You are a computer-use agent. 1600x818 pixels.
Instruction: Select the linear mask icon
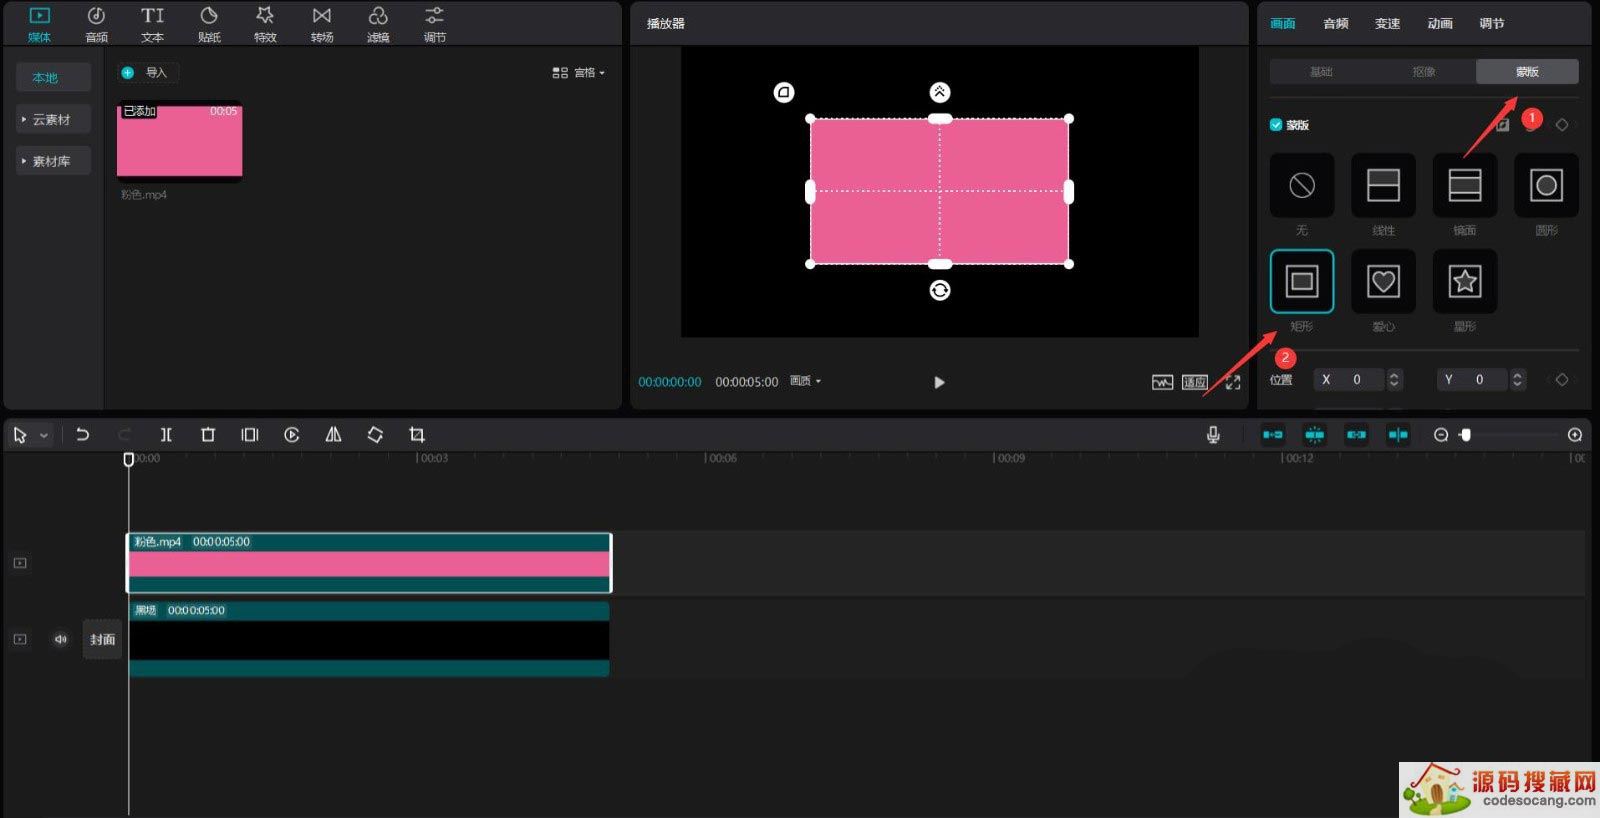[x=1383, y=185]
